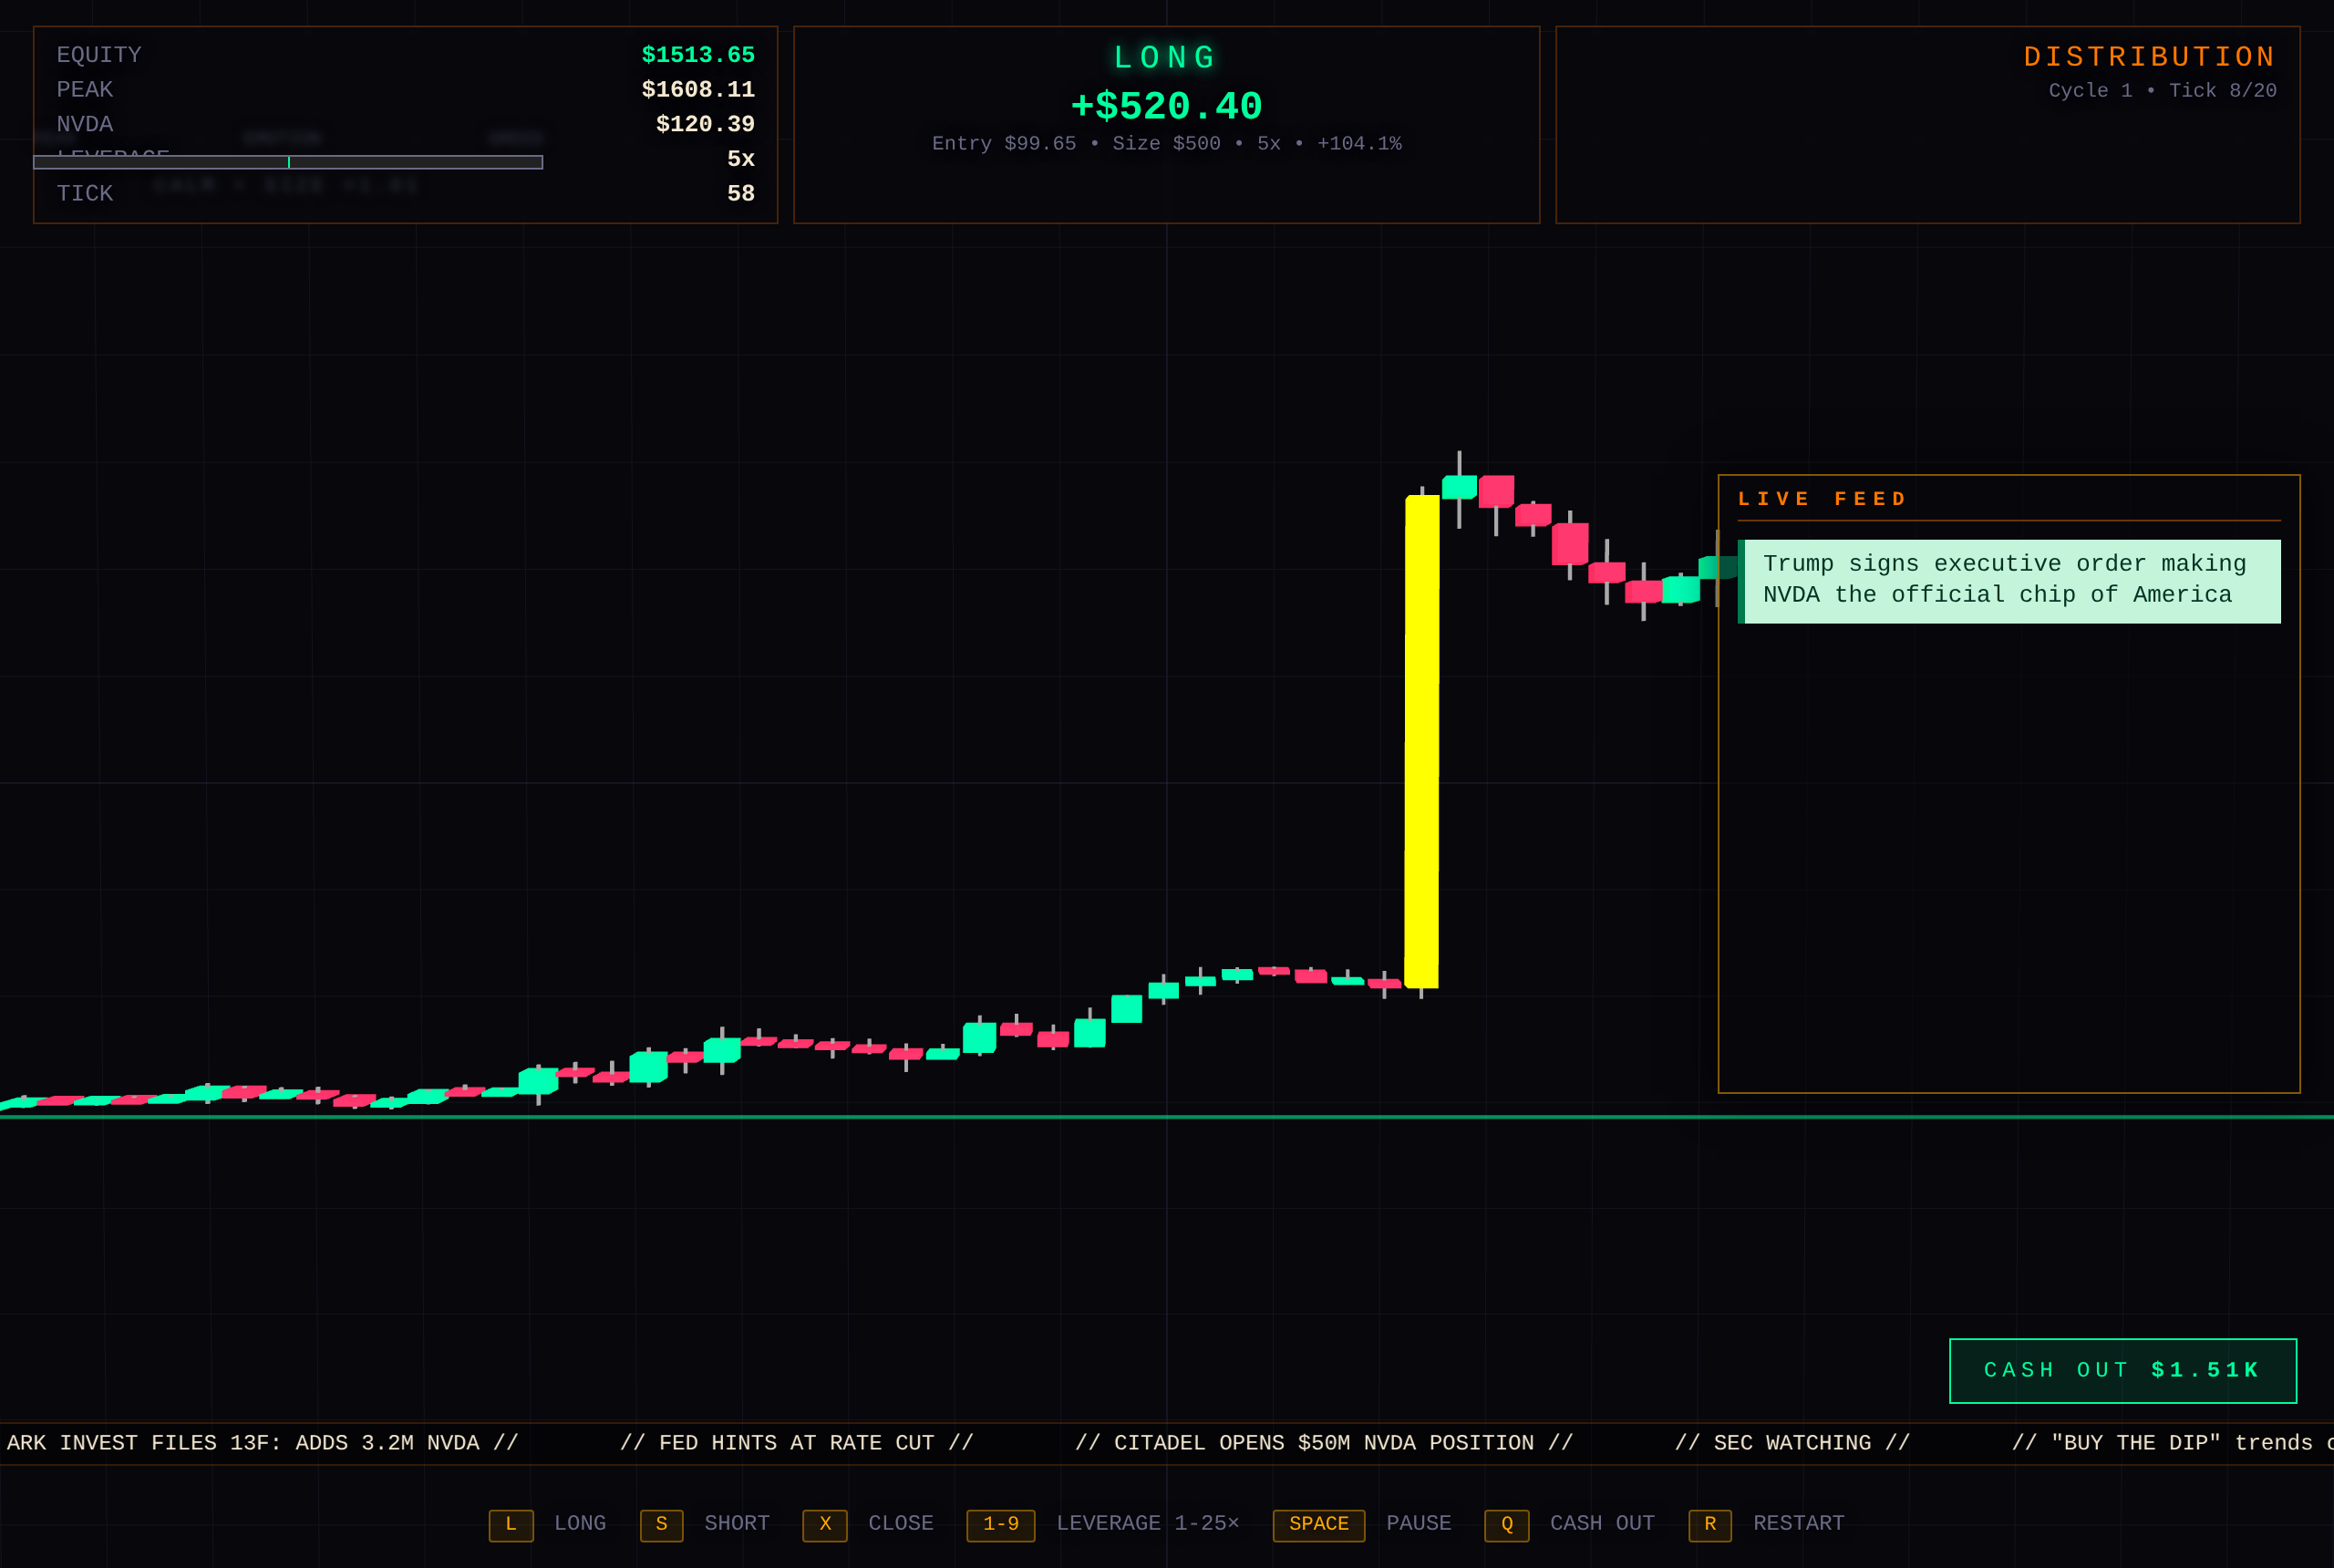Click the SHORT label in the controls bar
The height and width of the screenshot is (1568, 2334).
[x=737, y=1524]
